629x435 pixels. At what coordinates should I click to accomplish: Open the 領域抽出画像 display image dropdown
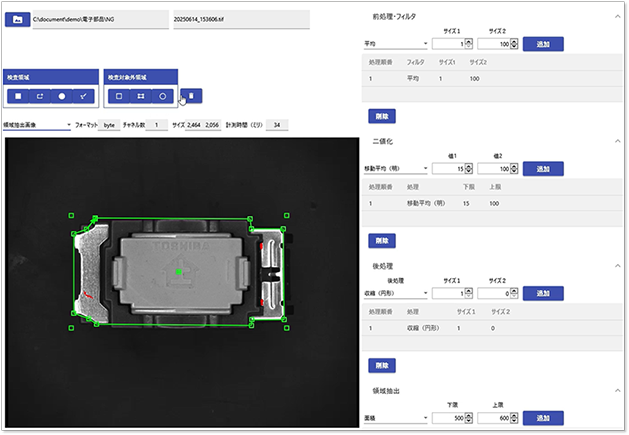click(37, 125)
